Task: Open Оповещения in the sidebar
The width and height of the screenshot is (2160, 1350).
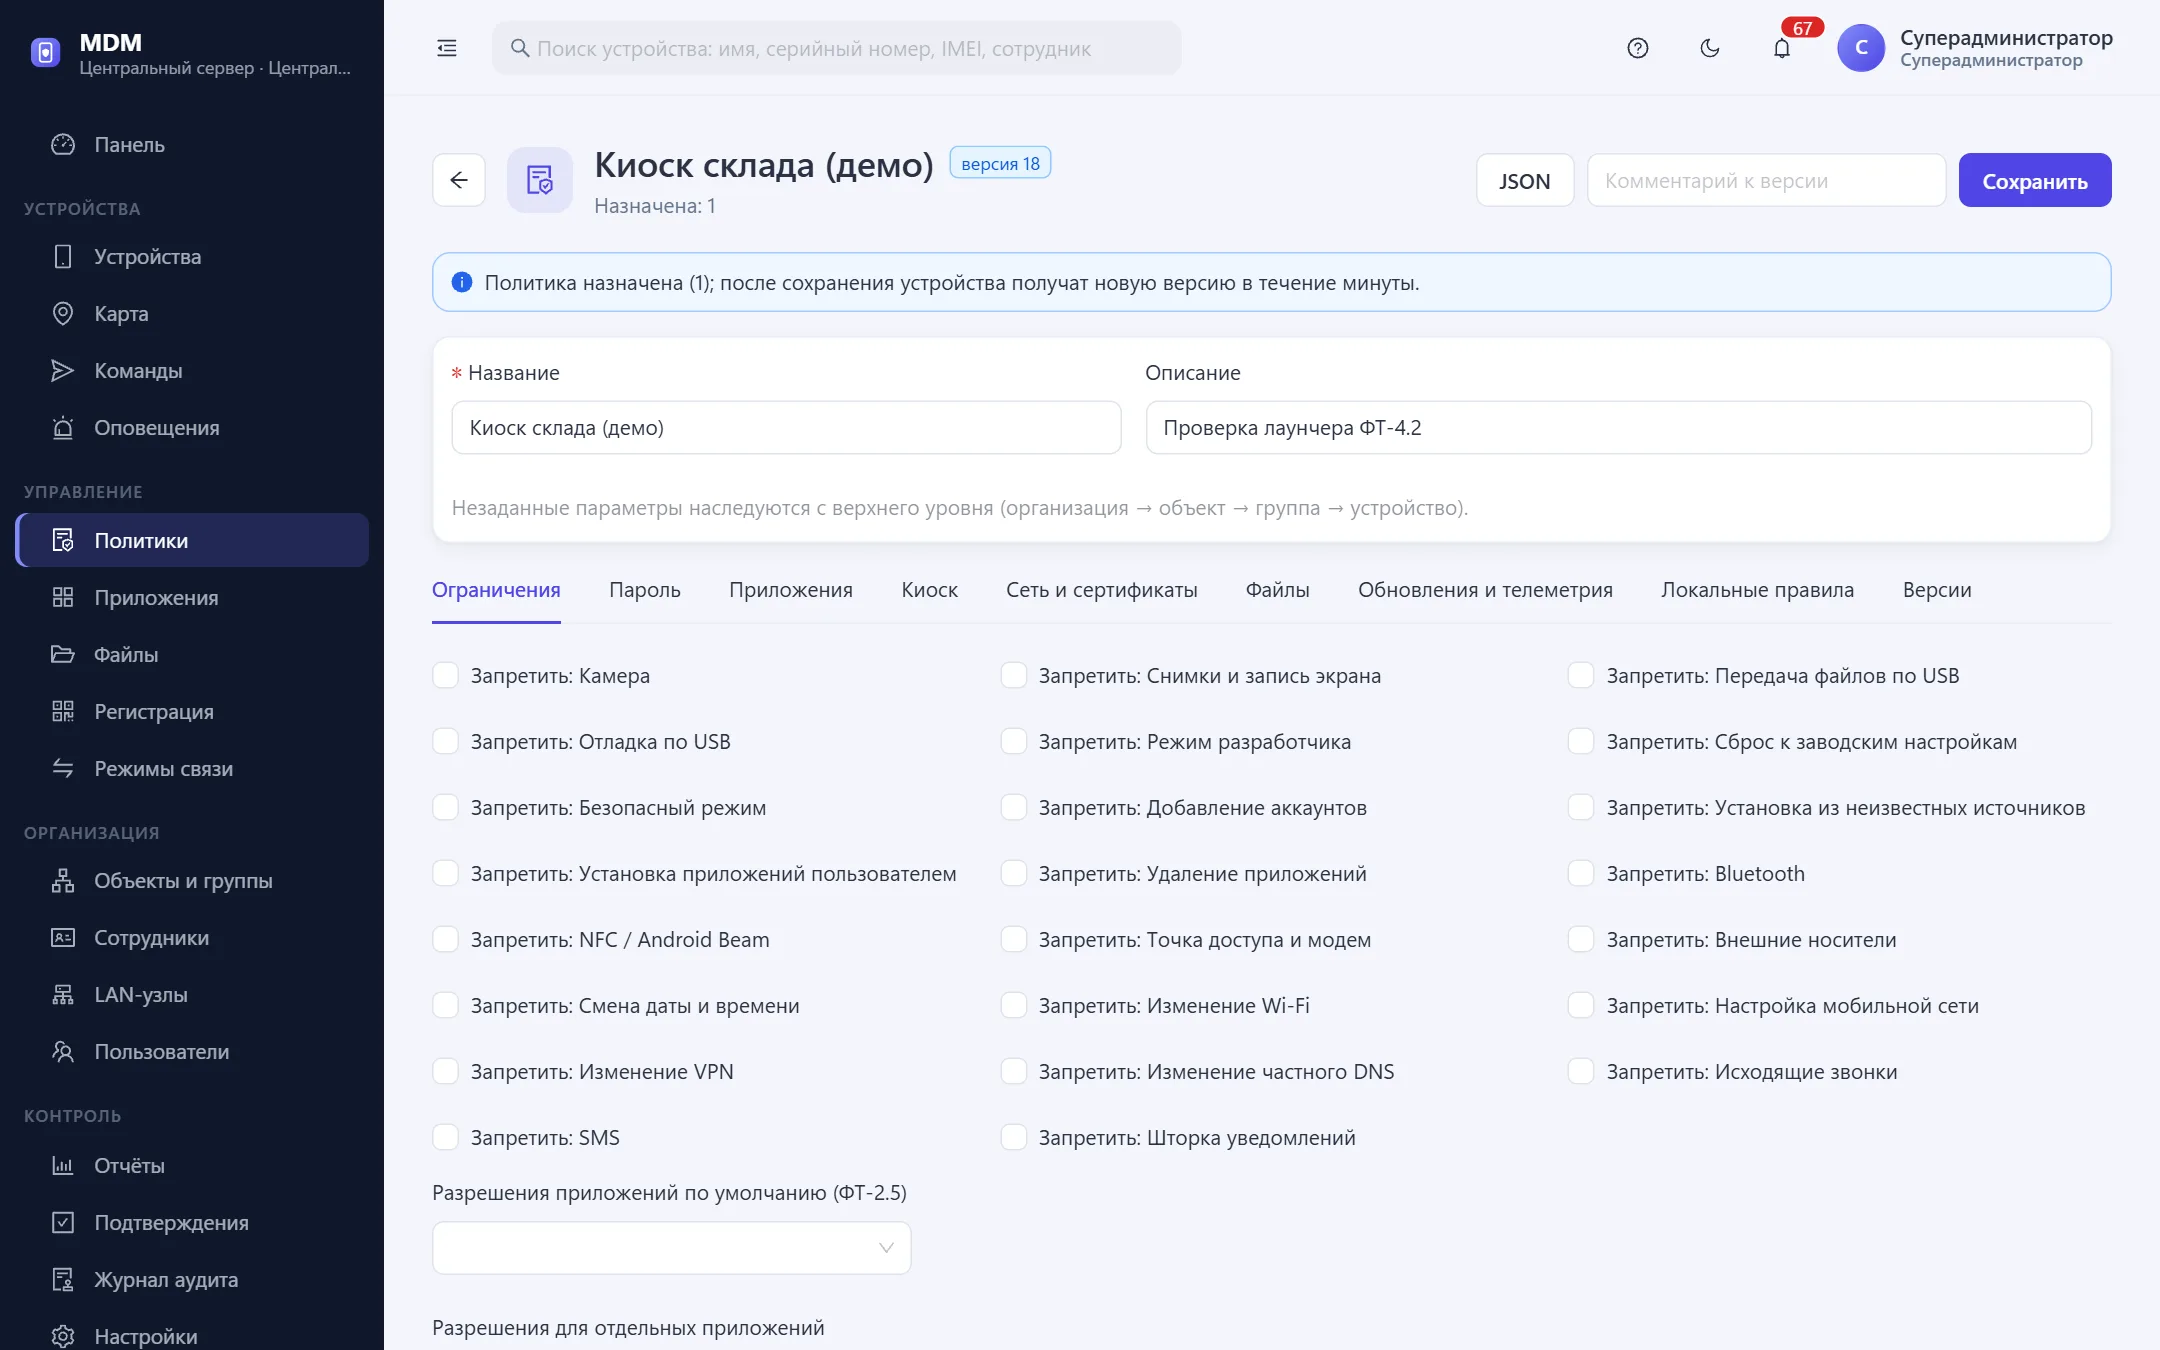Action: click(192, 428)
